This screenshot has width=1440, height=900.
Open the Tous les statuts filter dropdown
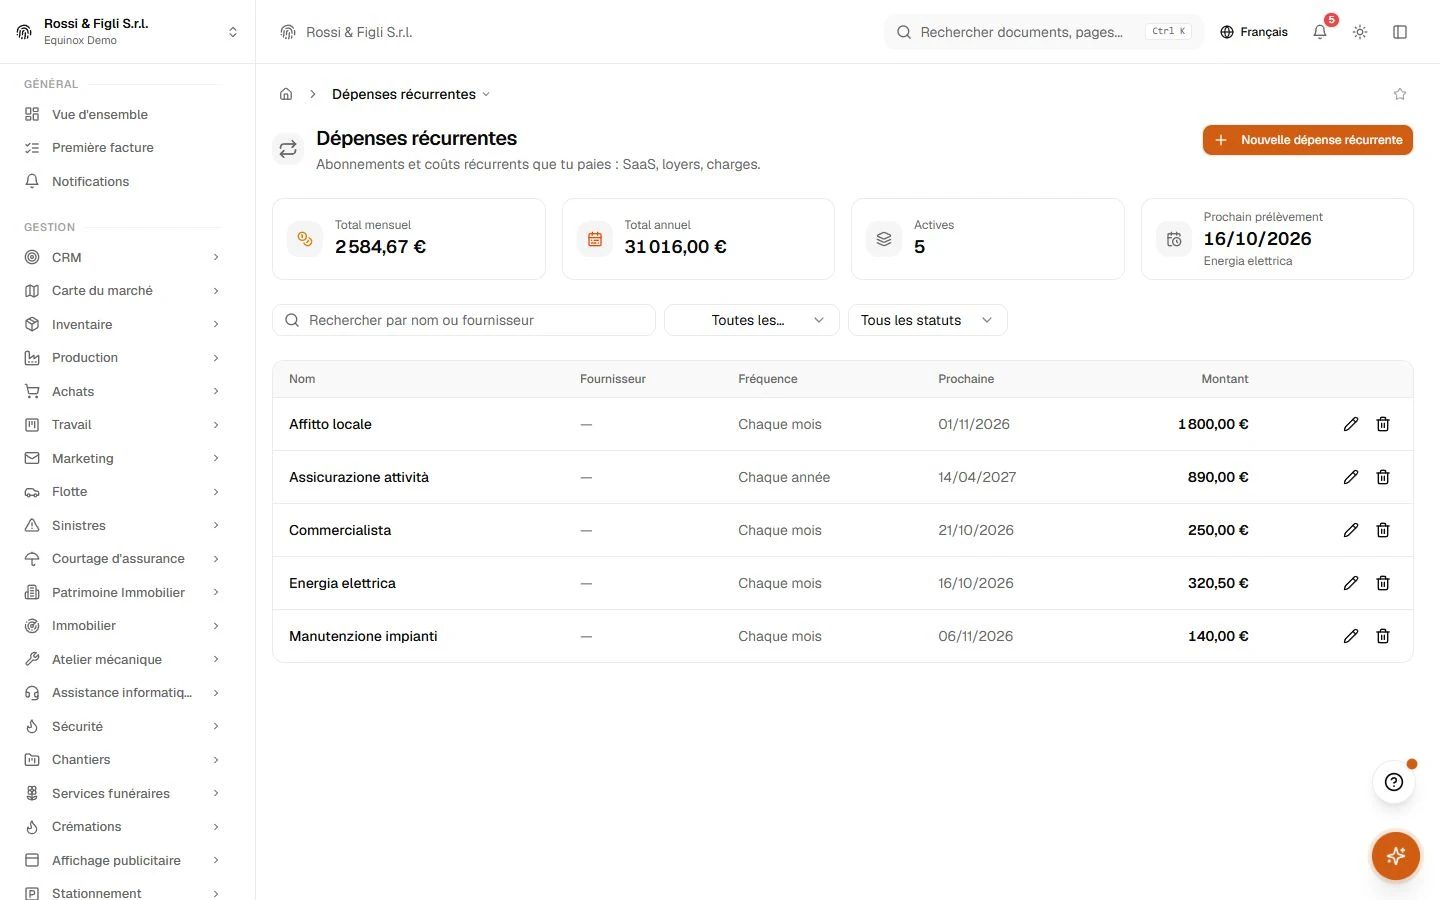pyautogui.click(x=927, y=320)
